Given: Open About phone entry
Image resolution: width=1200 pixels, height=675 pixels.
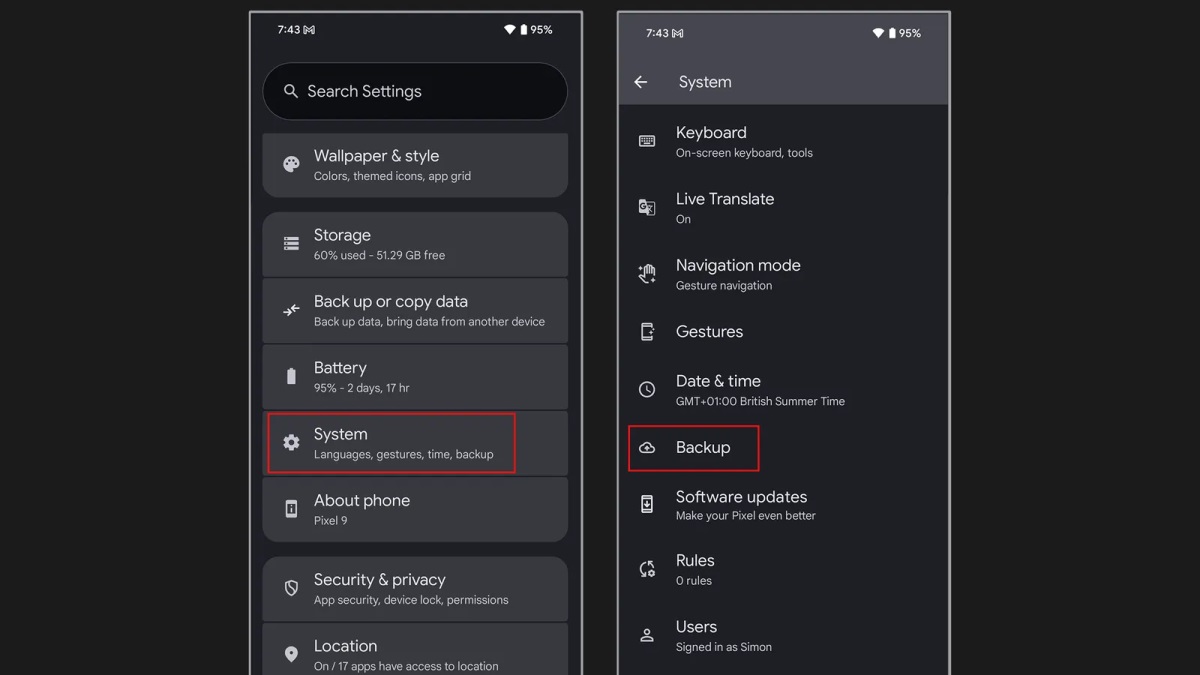Looking at the screenshot, I should point(415,509).
